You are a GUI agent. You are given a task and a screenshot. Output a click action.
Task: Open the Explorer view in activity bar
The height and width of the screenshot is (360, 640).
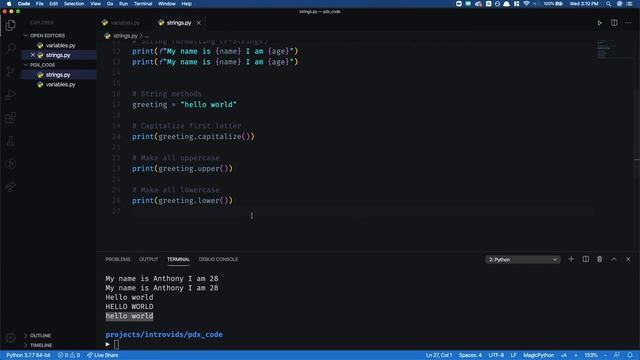click(11, 25)
